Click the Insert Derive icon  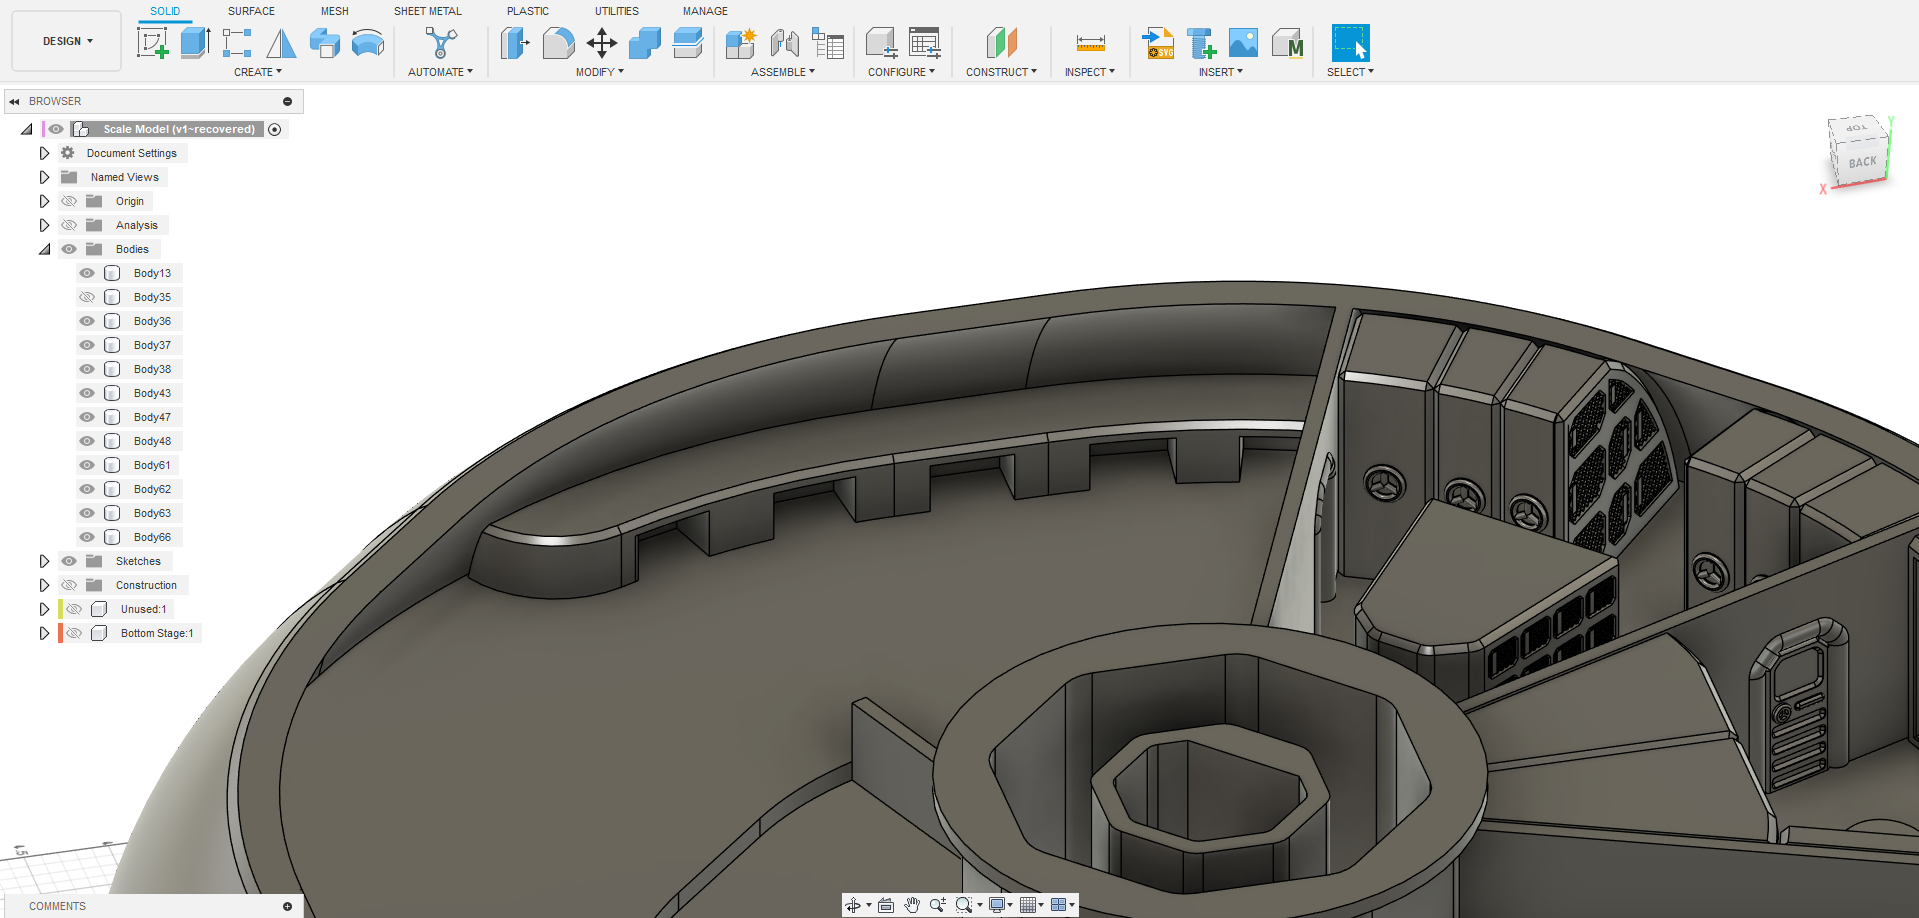1201,43
